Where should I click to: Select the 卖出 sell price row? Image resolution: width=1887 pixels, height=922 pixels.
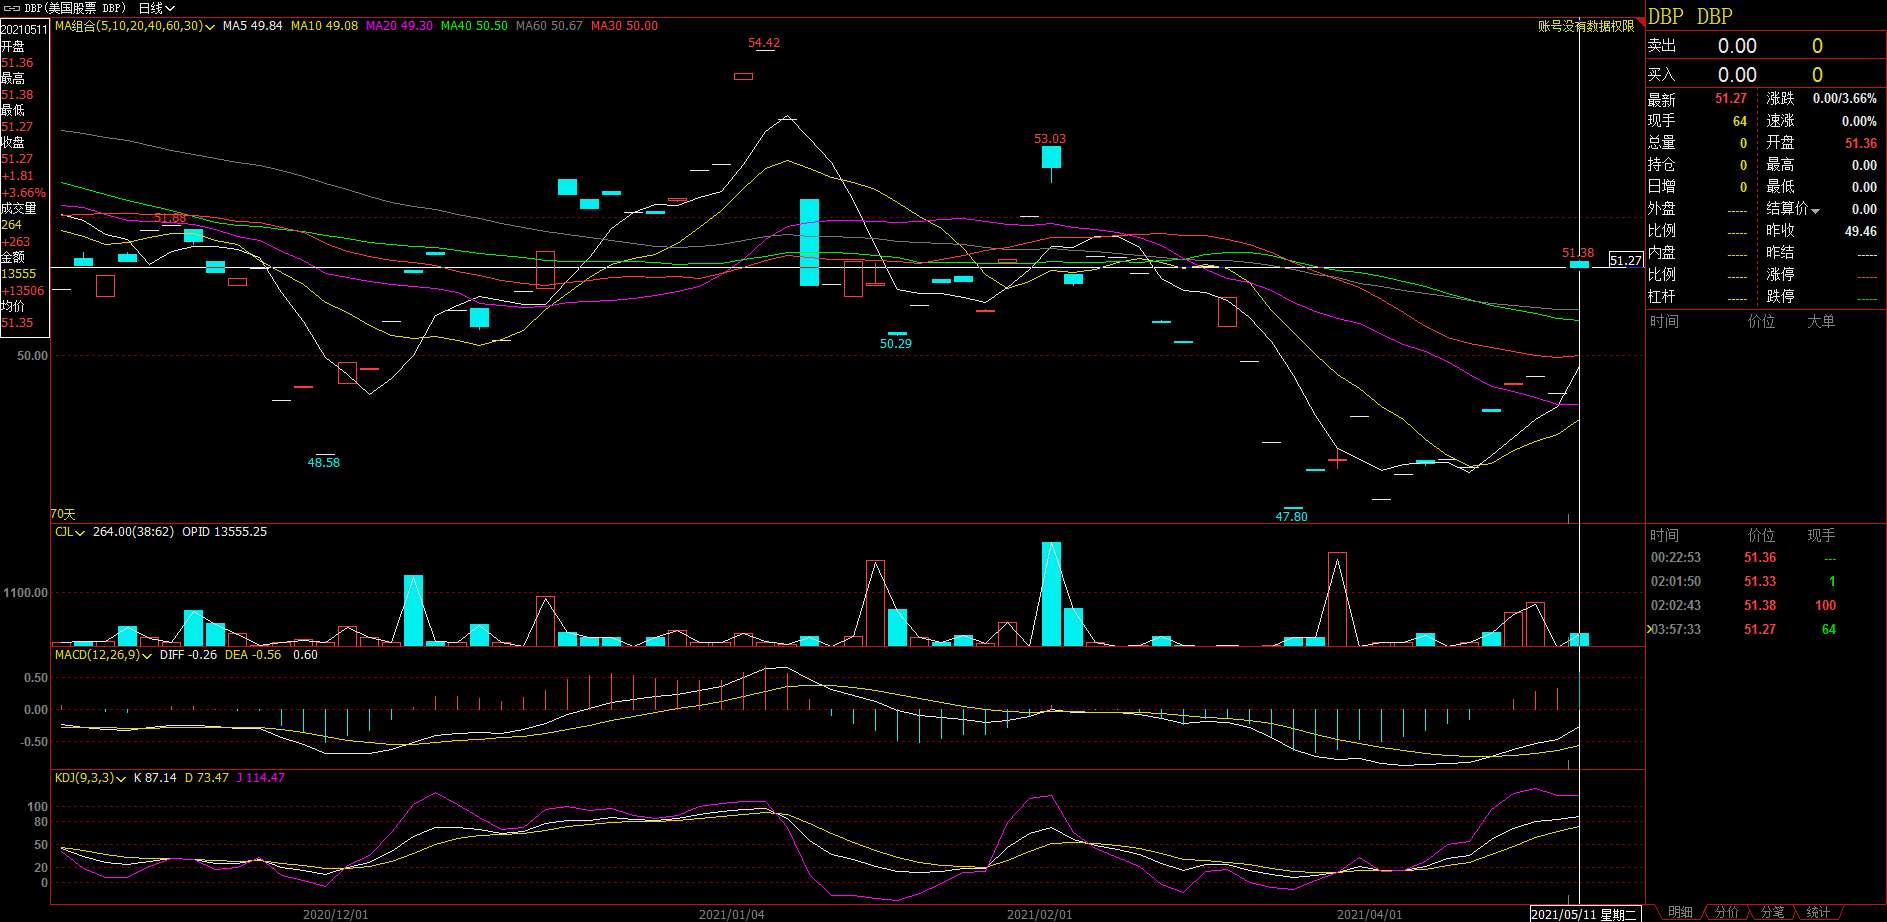tap(1765, 46)
